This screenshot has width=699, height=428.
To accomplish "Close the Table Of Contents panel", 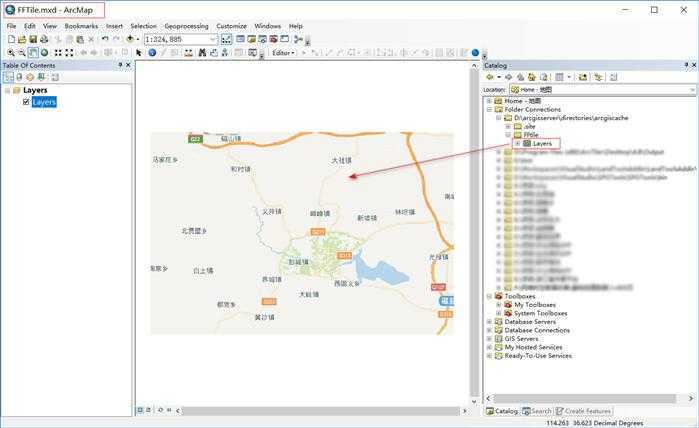I will (128, 65).
